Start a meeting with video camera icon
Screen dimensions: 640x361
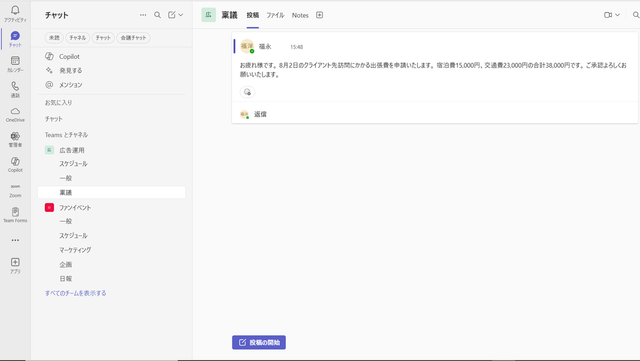pos(608,15)
